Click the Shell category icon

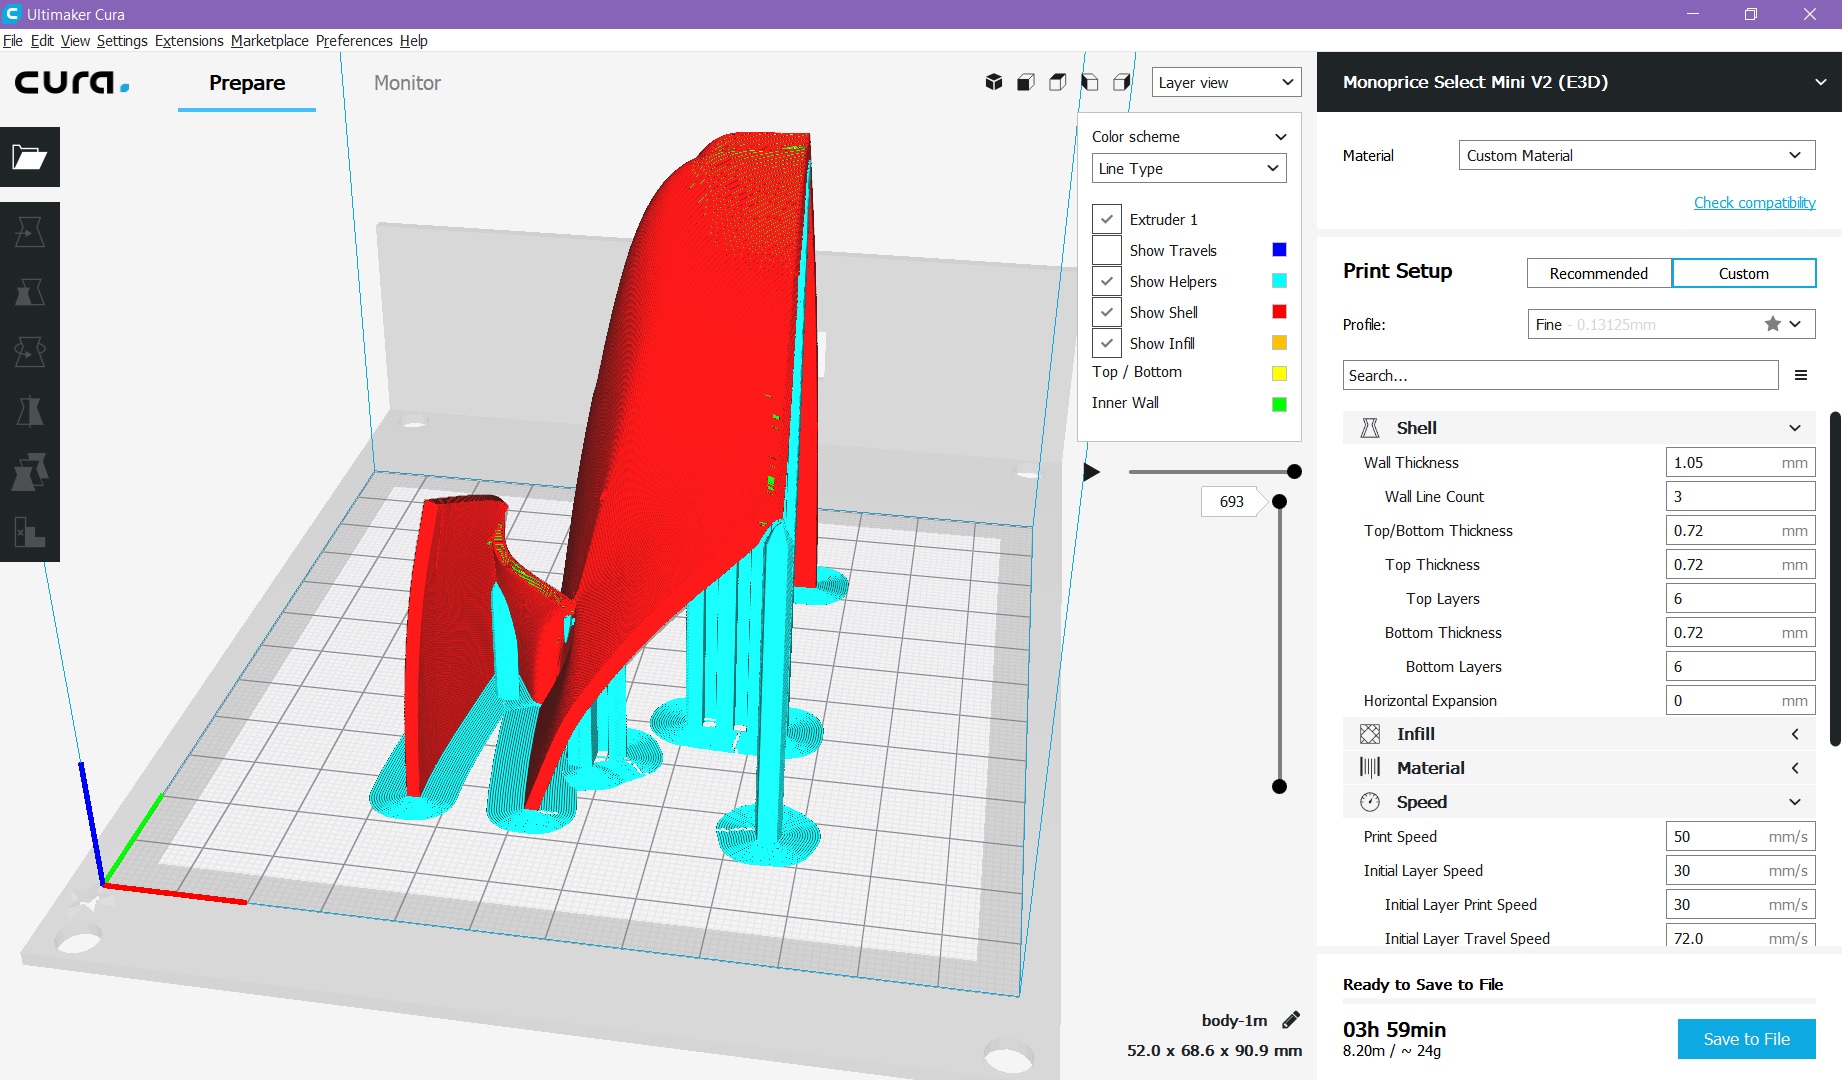point(1370,428)
